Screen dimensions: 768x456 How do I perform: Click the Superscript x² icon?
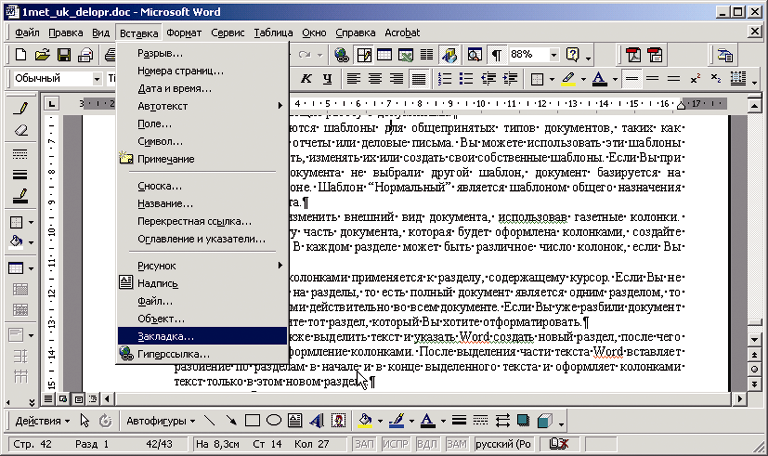click(695, 78)
